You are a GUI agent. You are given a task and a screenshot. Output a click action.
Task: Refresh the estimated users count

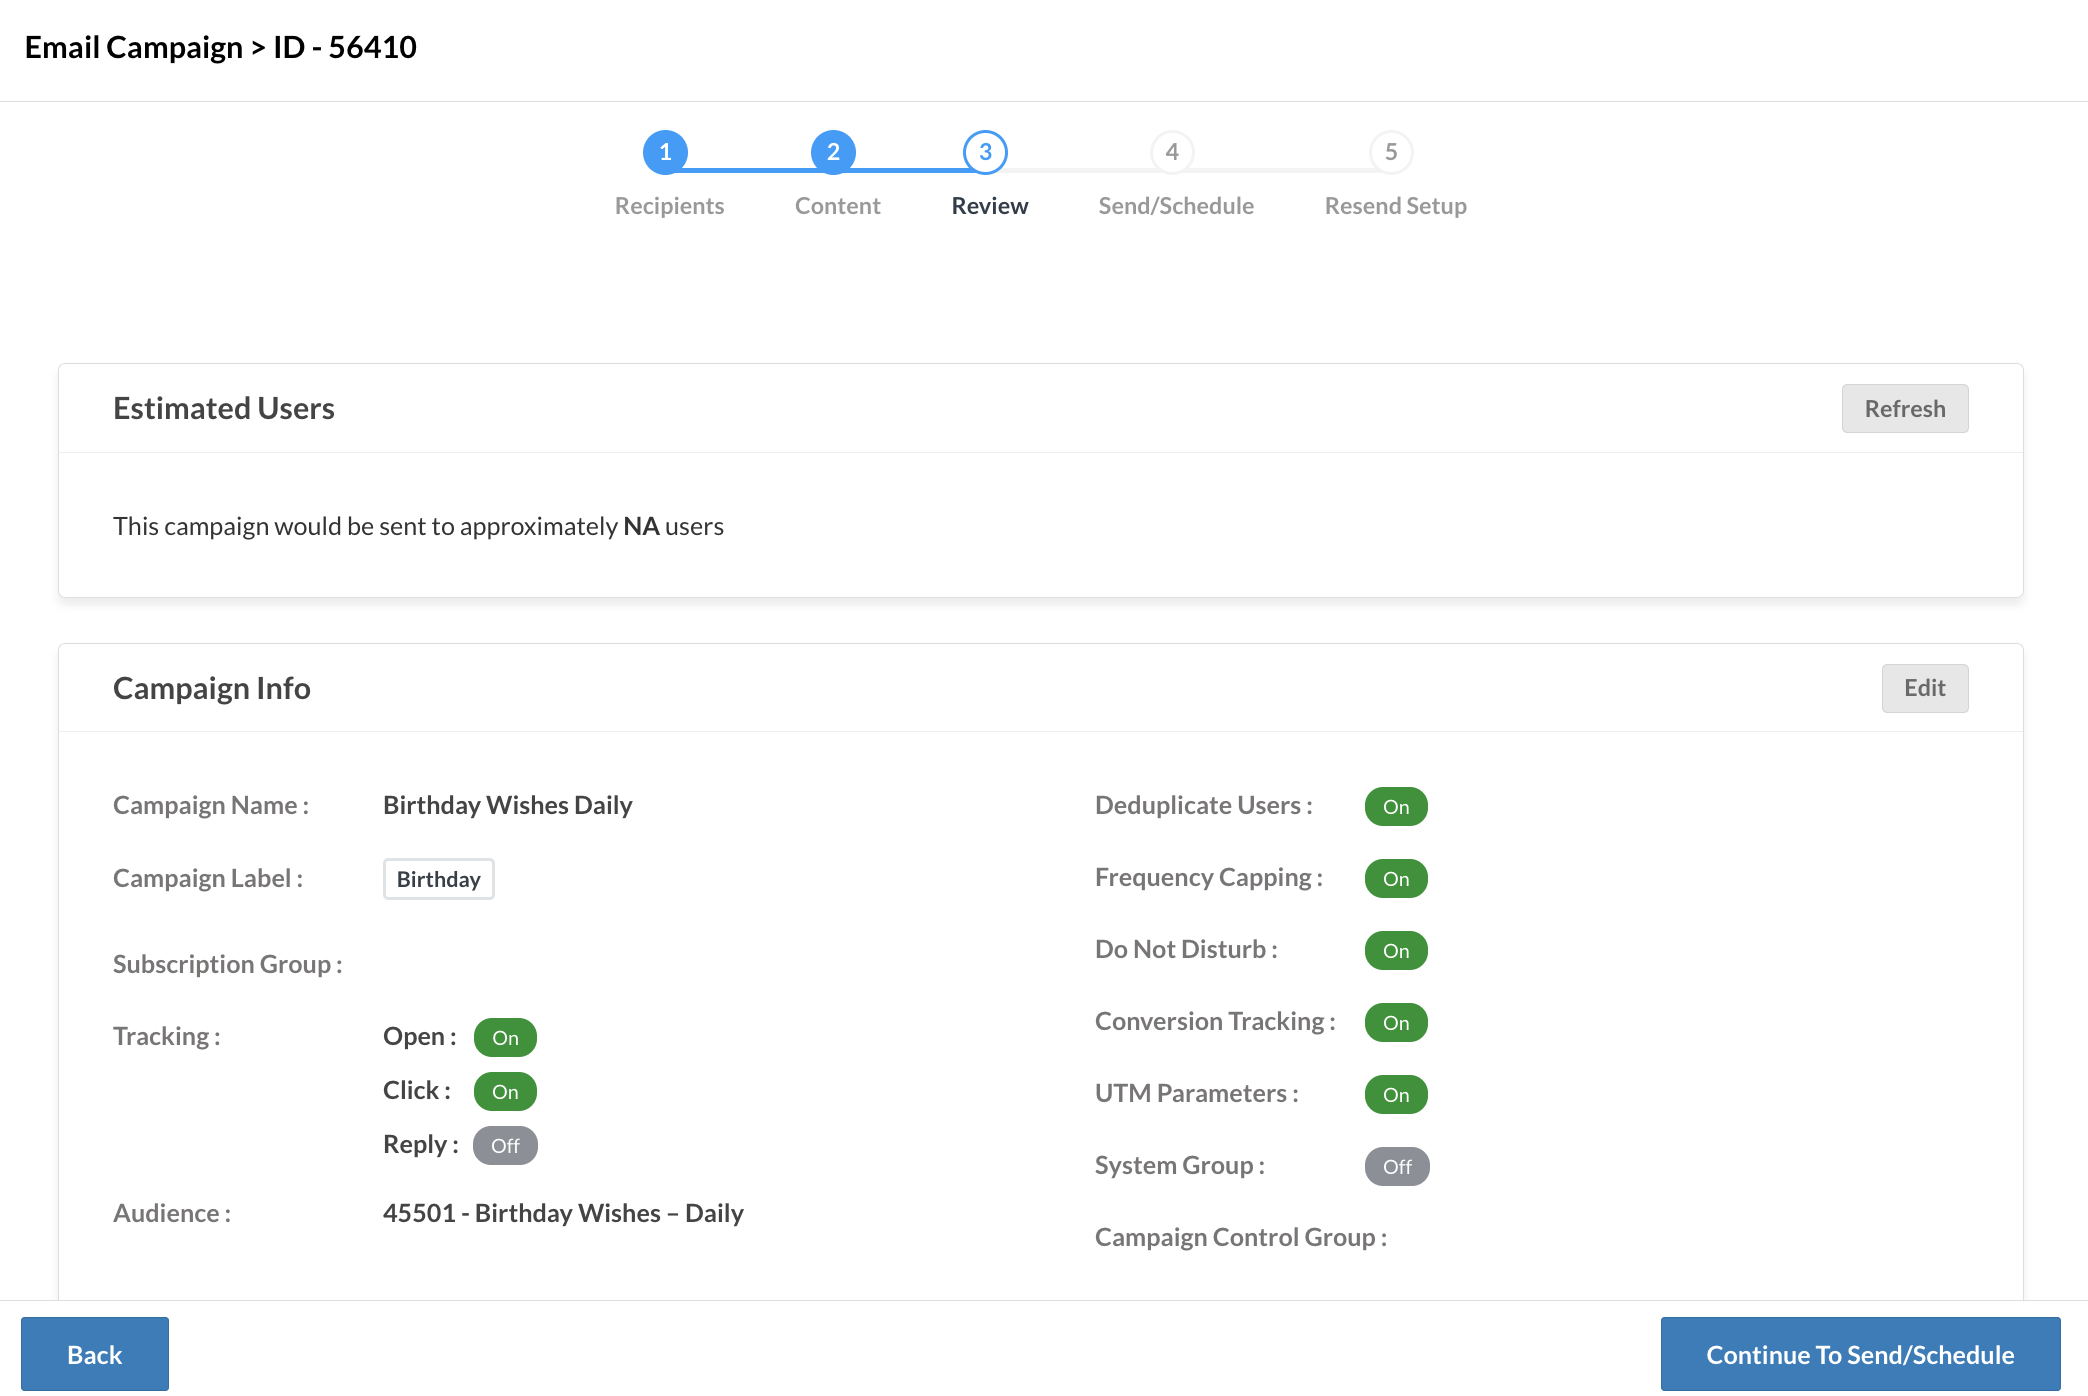(1904, 409)
